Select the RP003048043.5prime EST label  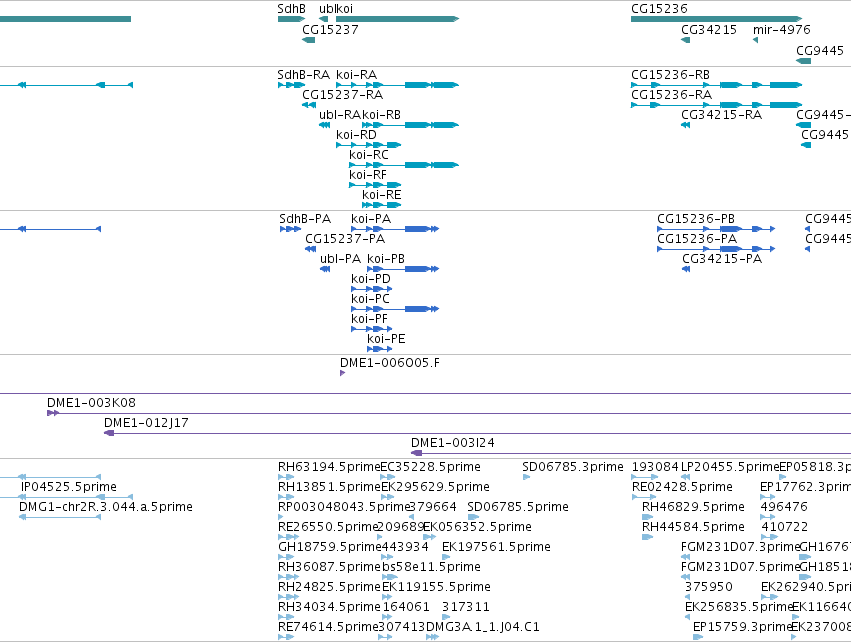coord(343,507)
